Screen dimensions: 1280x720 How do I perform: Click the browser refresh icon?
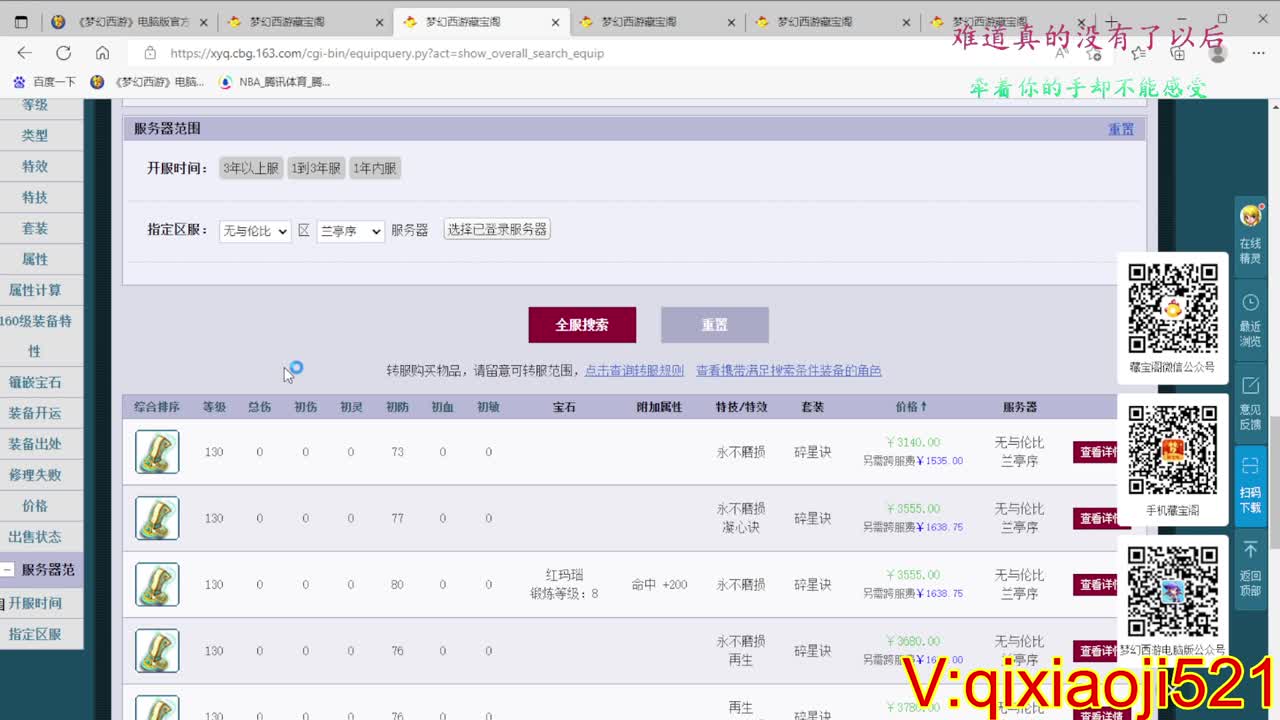[63, 53]
